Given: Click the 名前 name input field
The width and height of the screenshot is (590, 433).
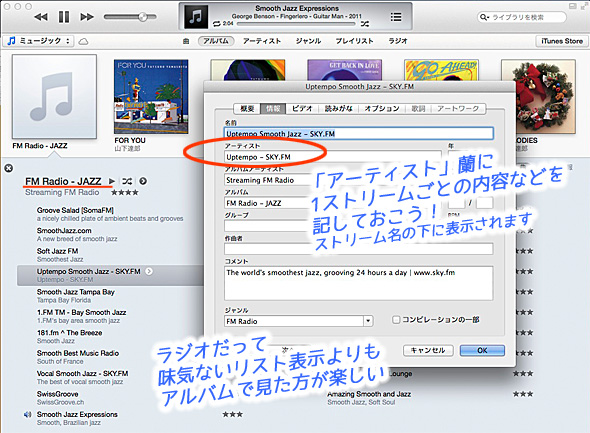Looking at the screenshot, I should click(359, 134).
